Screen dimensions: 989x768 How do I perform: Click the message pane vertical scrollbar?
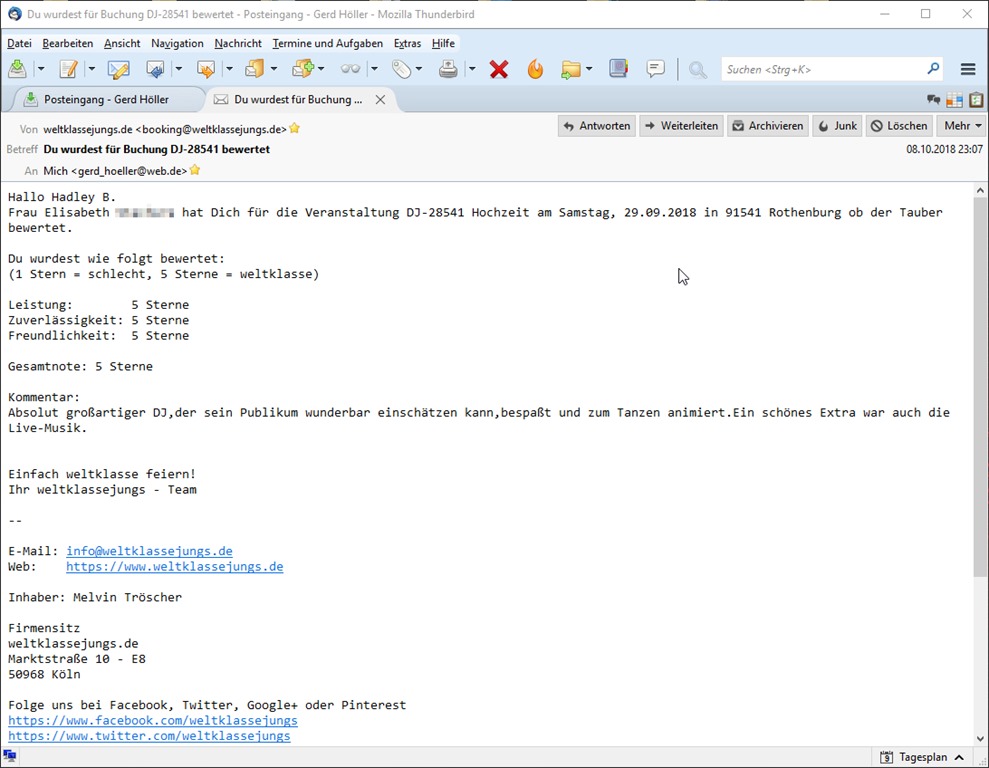pyautogui.click(x=980, y=386)
